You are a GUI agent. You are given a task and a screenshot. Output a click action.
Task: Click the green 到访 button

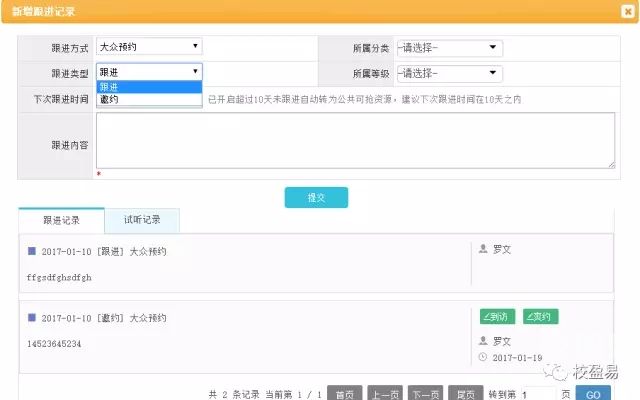(x=497, y=317)
